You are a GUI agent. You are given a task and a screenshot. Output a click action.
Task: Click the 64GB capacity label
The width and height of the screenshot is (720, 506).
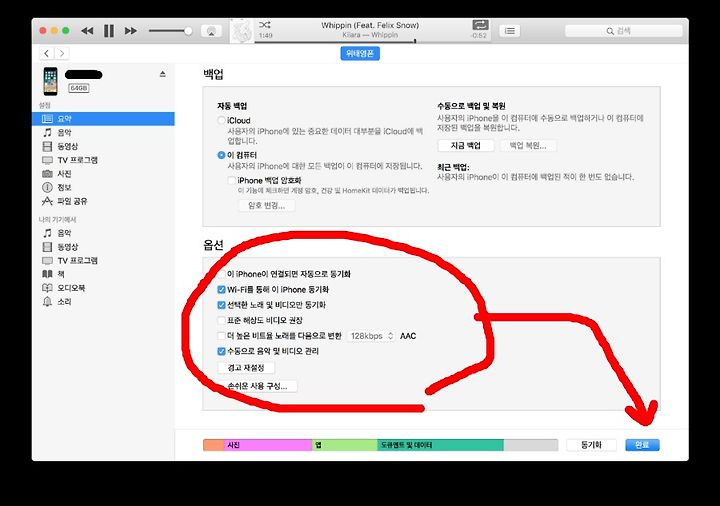79,88
